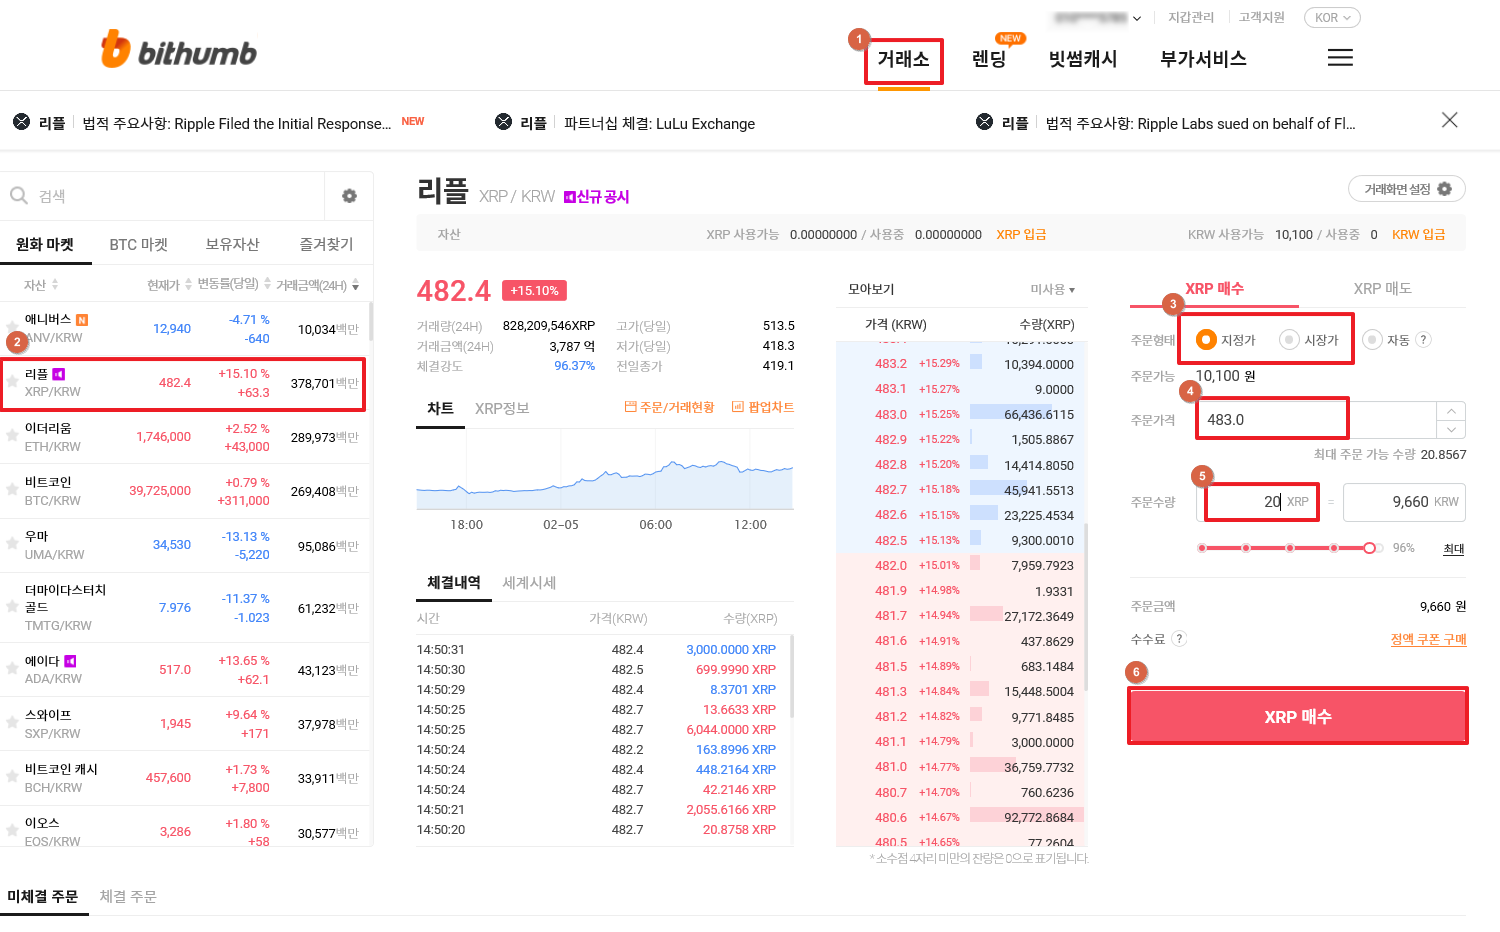This screenshot has width=1500, height=932.
Task: Click the KRW amount field showing 9,660
Action: pos(1404,502)
